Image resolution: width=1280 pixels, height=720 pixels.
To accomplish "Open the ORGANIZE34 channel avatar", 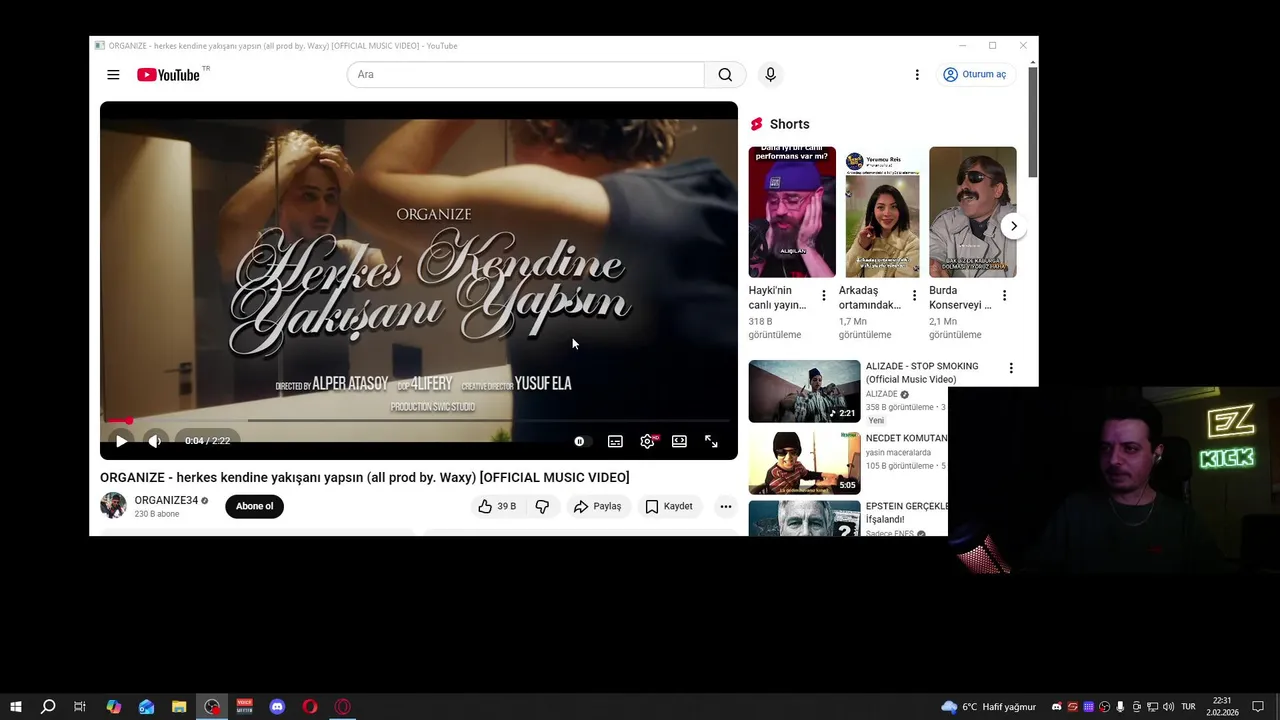I will tap(113, 505).
